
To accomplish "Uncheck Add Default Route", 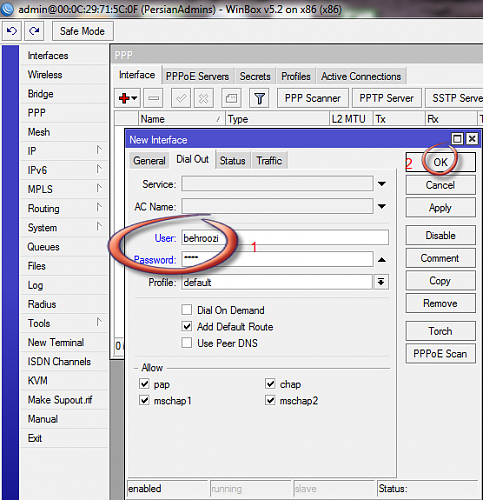I will click(x=187, y=326).
